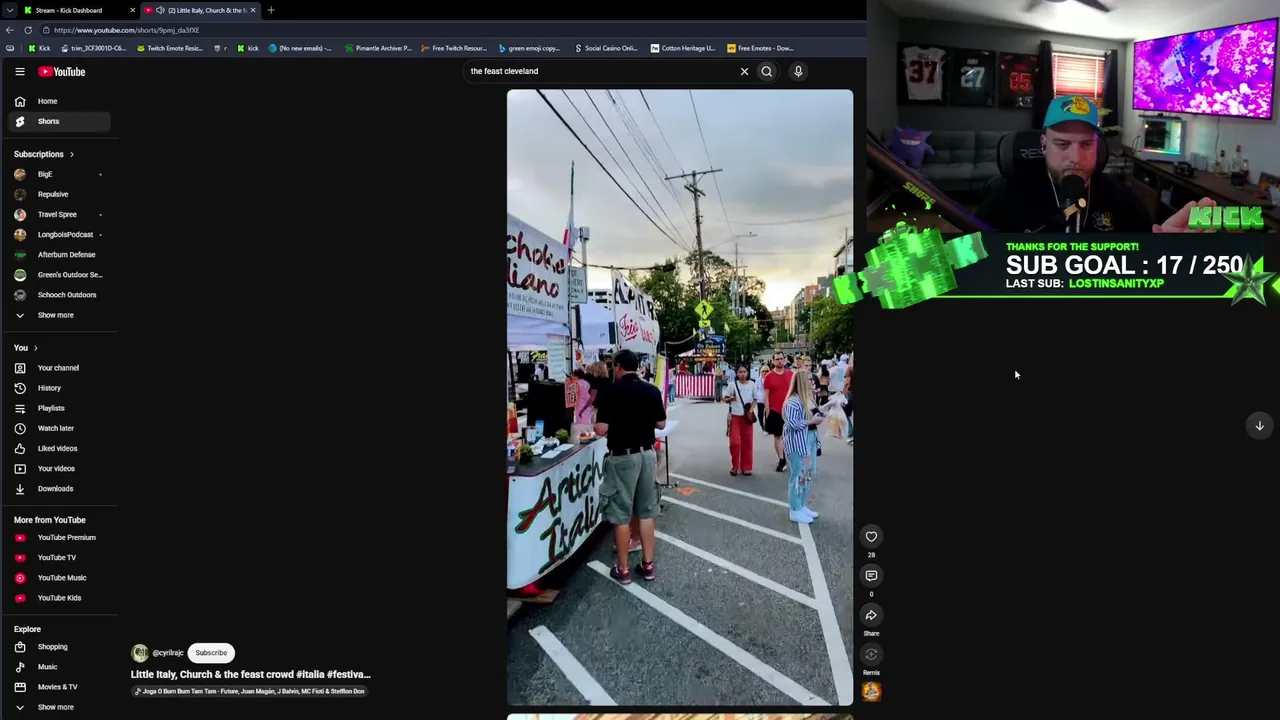Open Downloads
The width and height of the screenshot is (1280, 720).
coord(59,489)
